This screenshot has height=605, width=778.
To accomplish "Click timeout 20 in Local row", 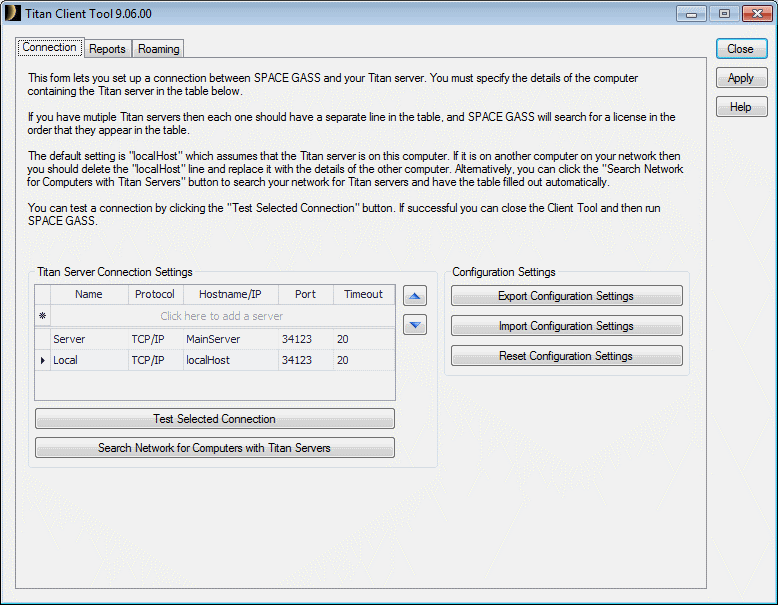I will tap(364, 360).
